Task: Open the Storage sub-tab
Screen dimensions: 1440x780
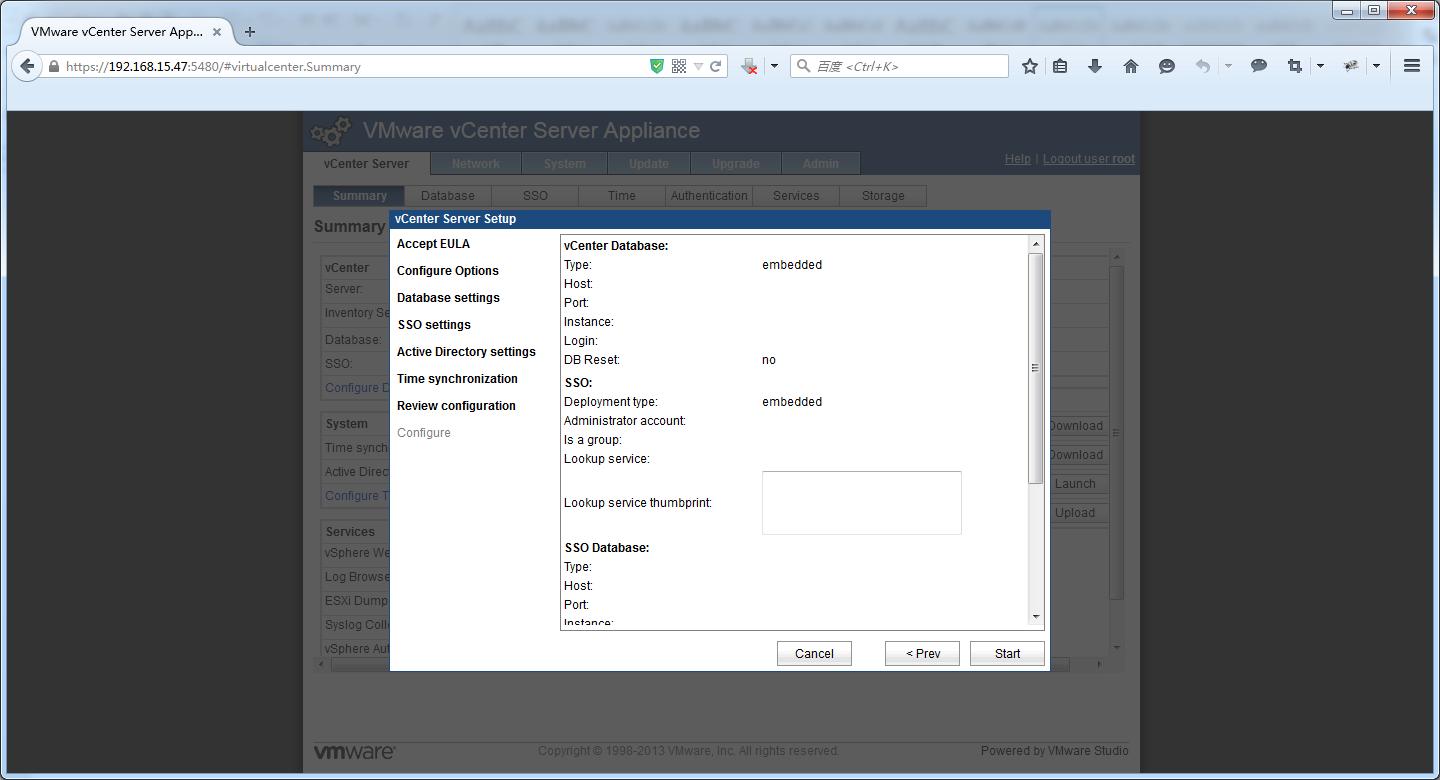Action: tap(883, 196)
